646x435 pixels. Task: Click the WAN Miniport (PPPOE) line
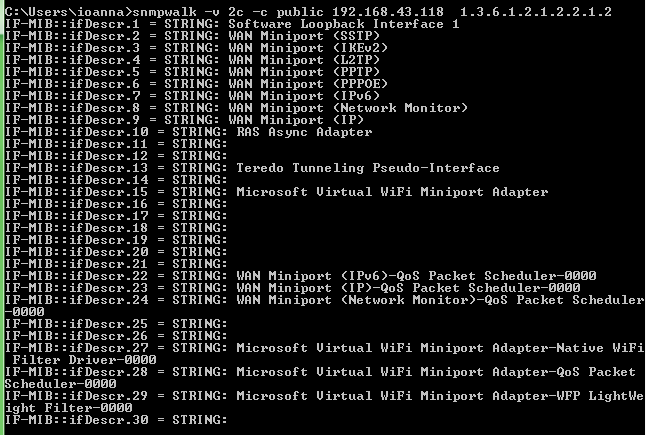click(x=196, y=84)
